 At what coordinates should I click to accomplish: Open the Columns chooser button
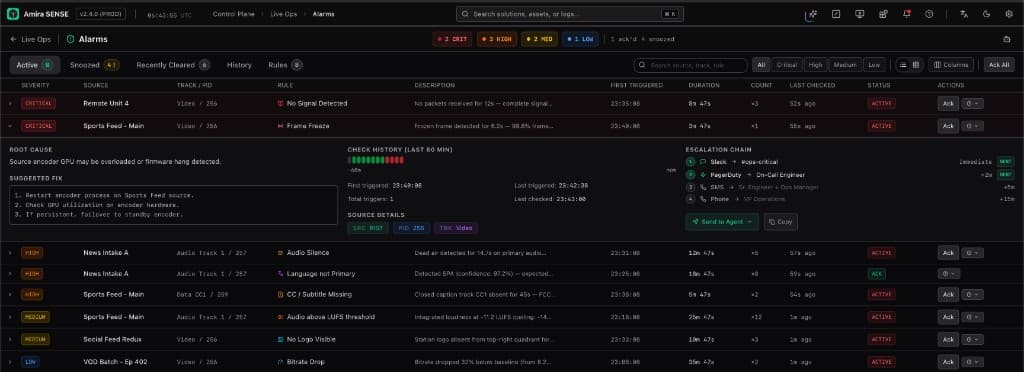951,65
